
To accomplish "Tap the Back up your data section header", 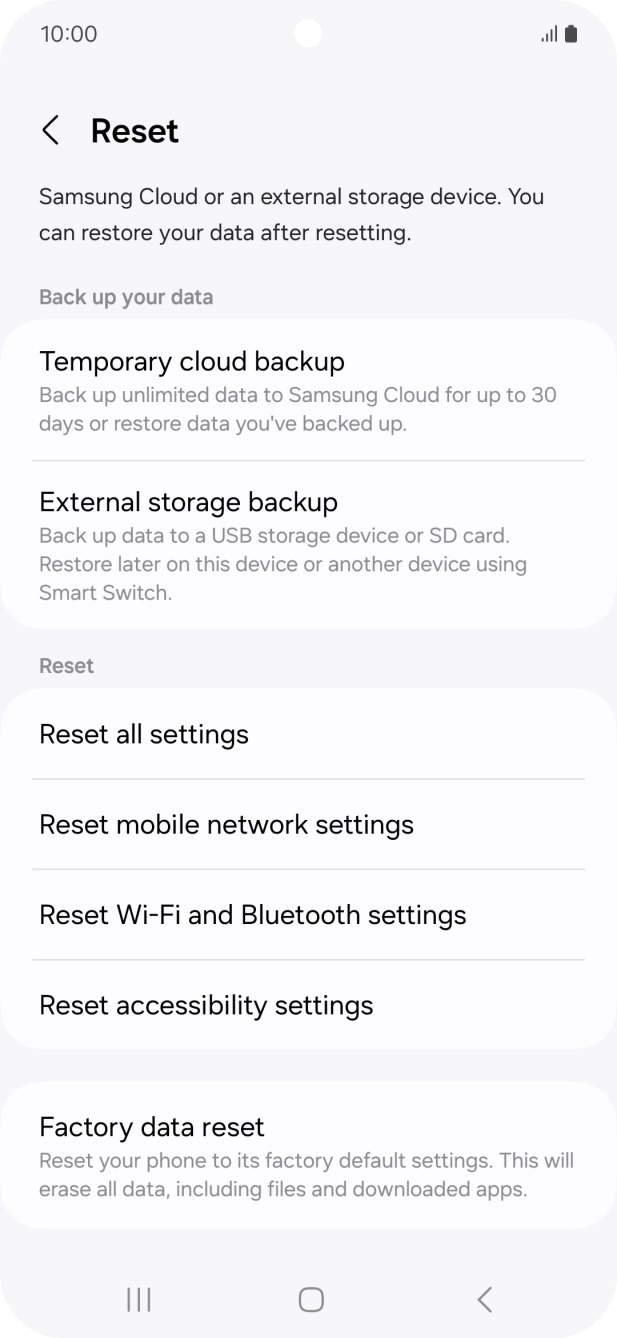I will click(126, 297).
